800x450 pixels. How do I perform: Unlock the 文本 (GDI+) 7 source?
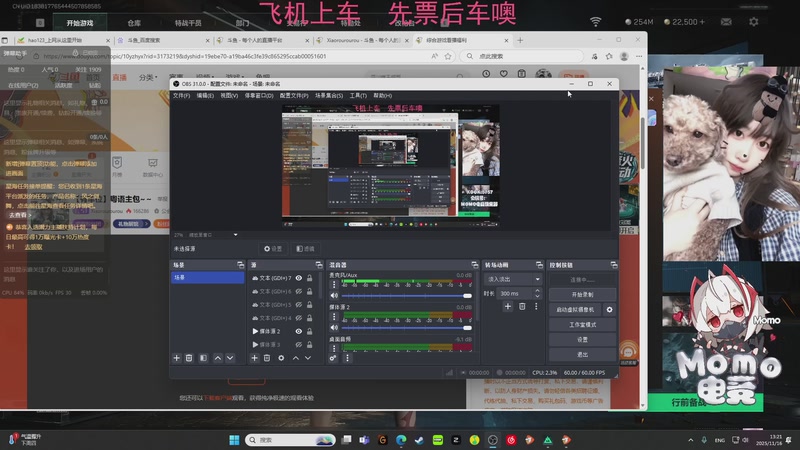tap(309, 278)
